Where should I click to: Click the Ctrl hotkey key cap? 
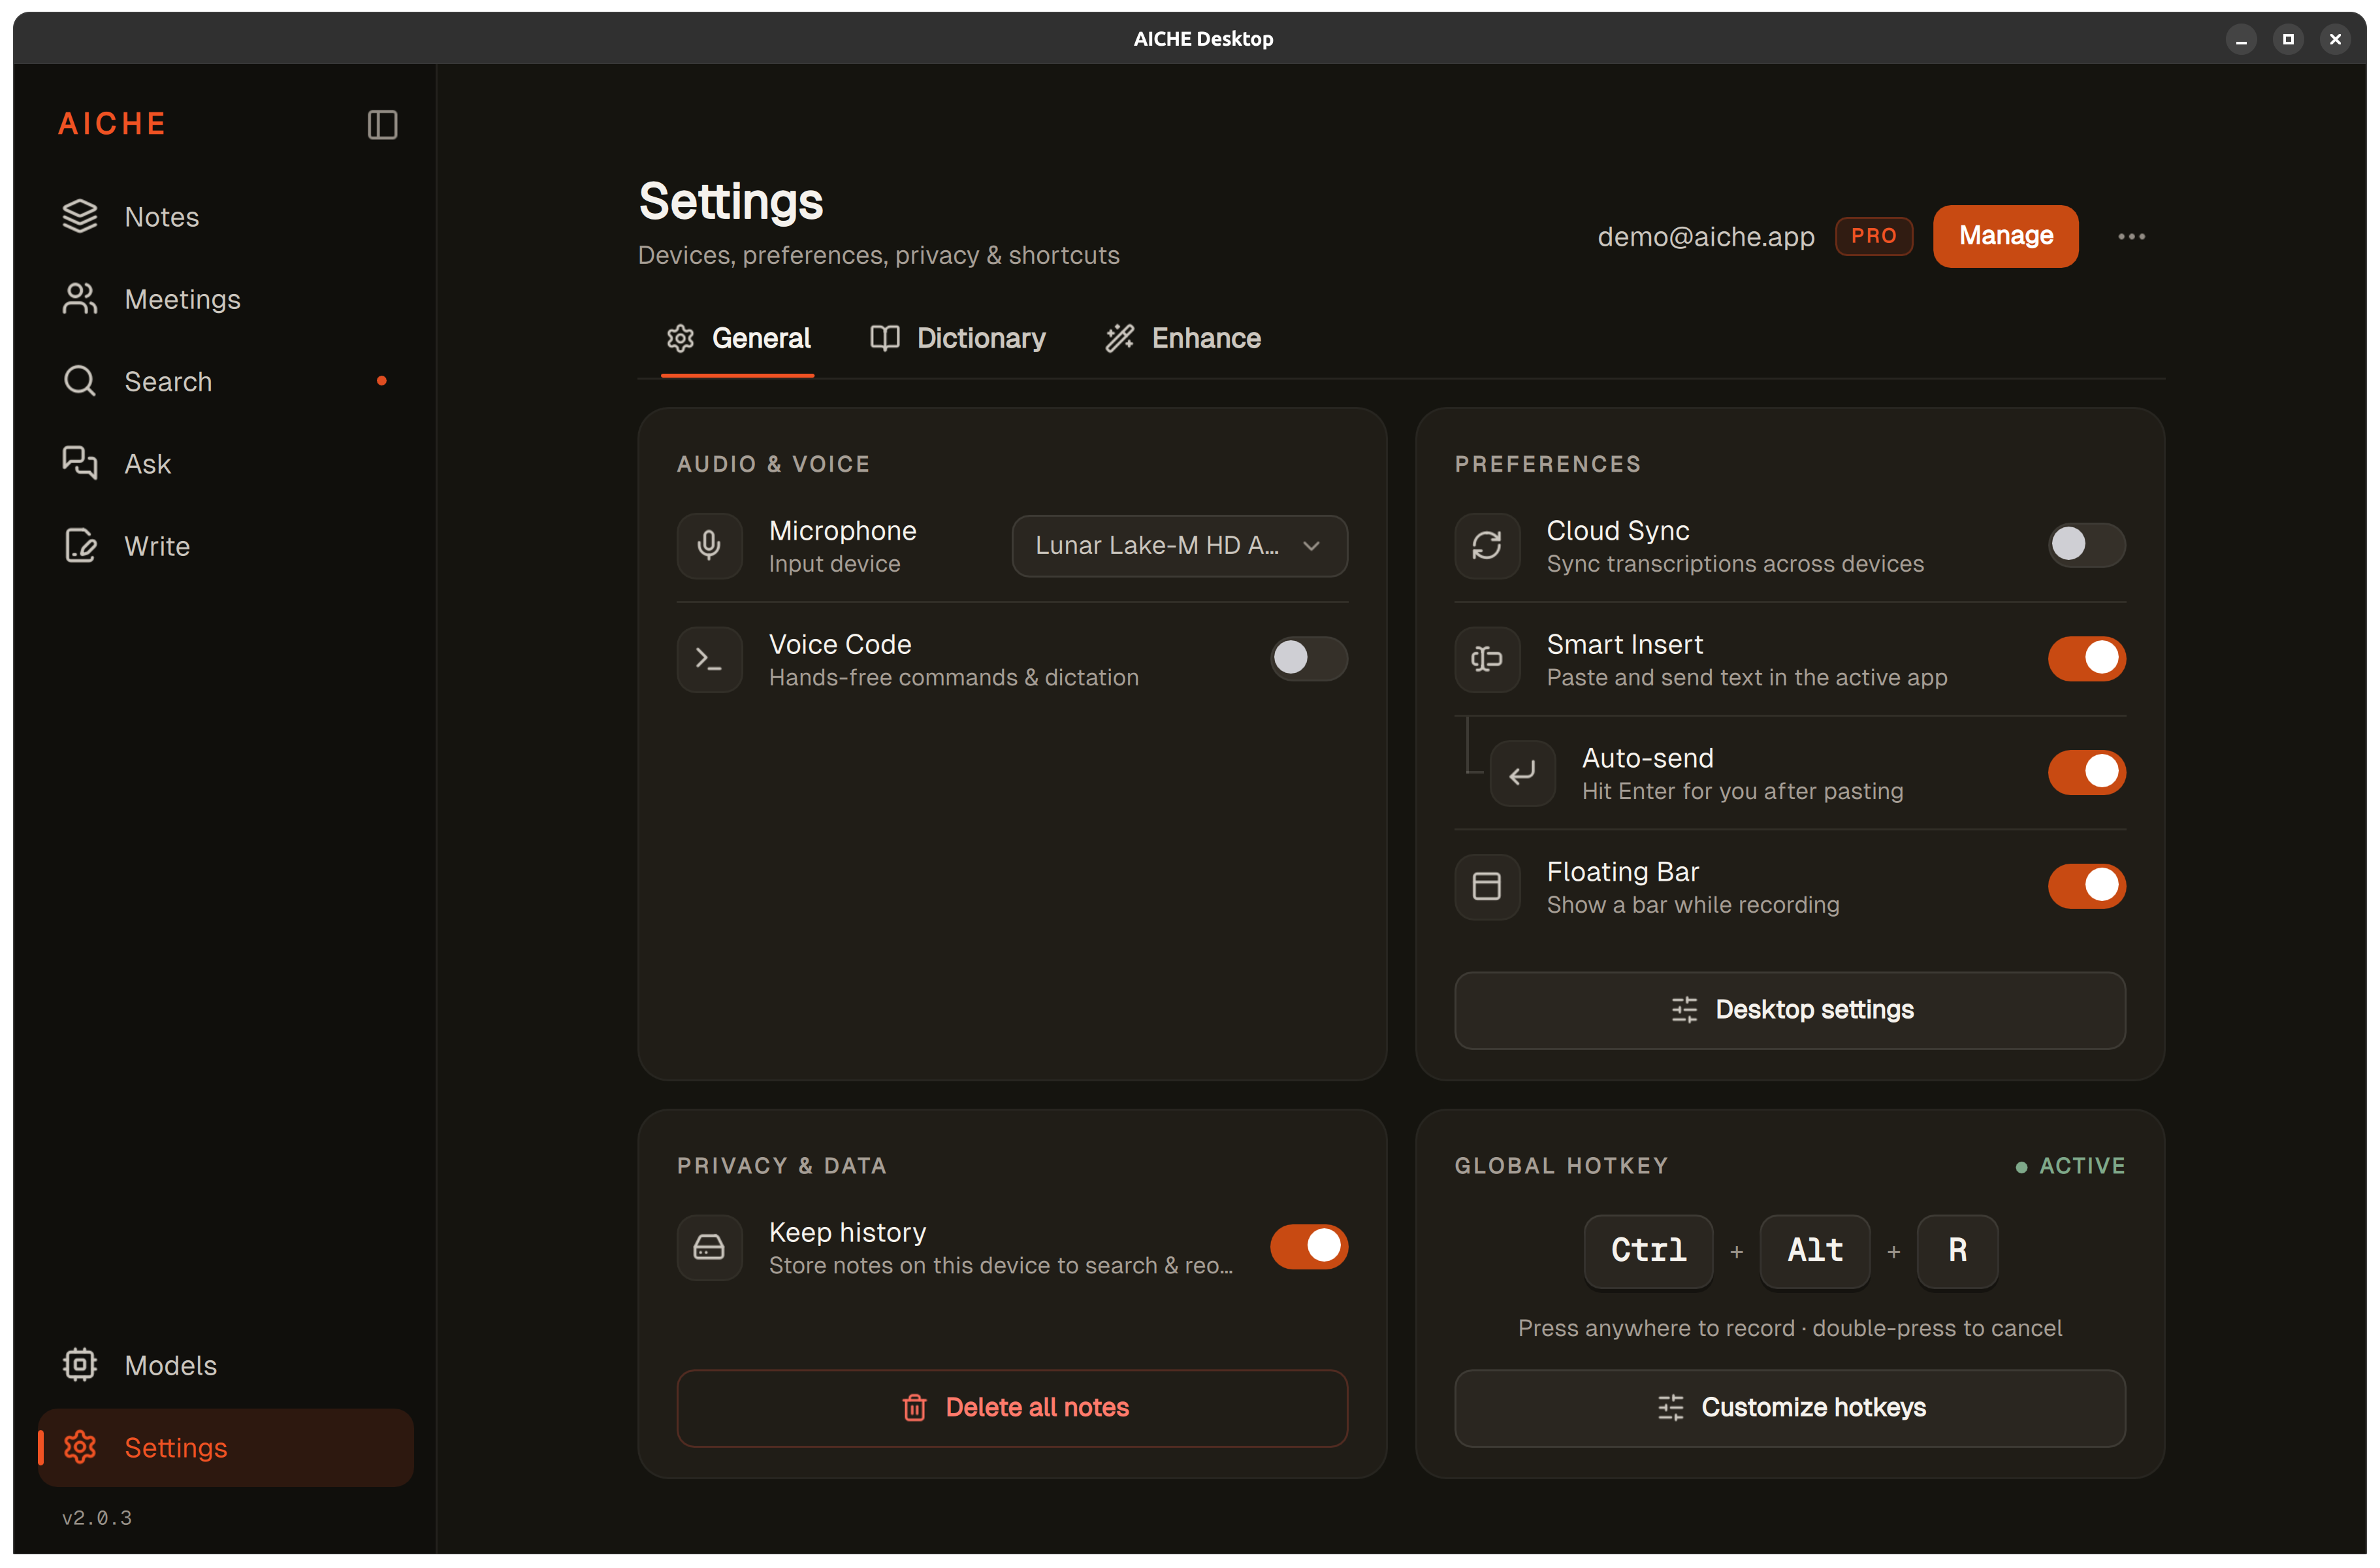tap(1648, 1251)
